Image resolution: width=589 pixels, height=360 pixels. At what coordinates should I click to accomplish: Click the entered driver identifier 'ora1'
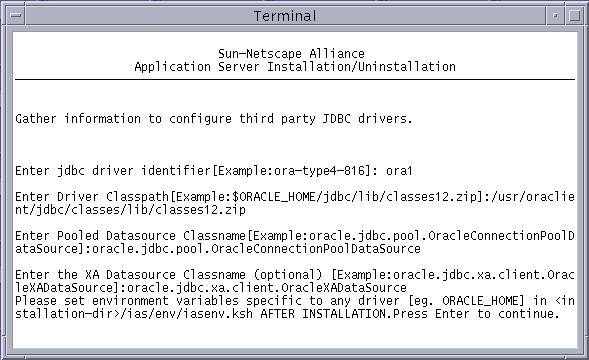coord(399,171)
